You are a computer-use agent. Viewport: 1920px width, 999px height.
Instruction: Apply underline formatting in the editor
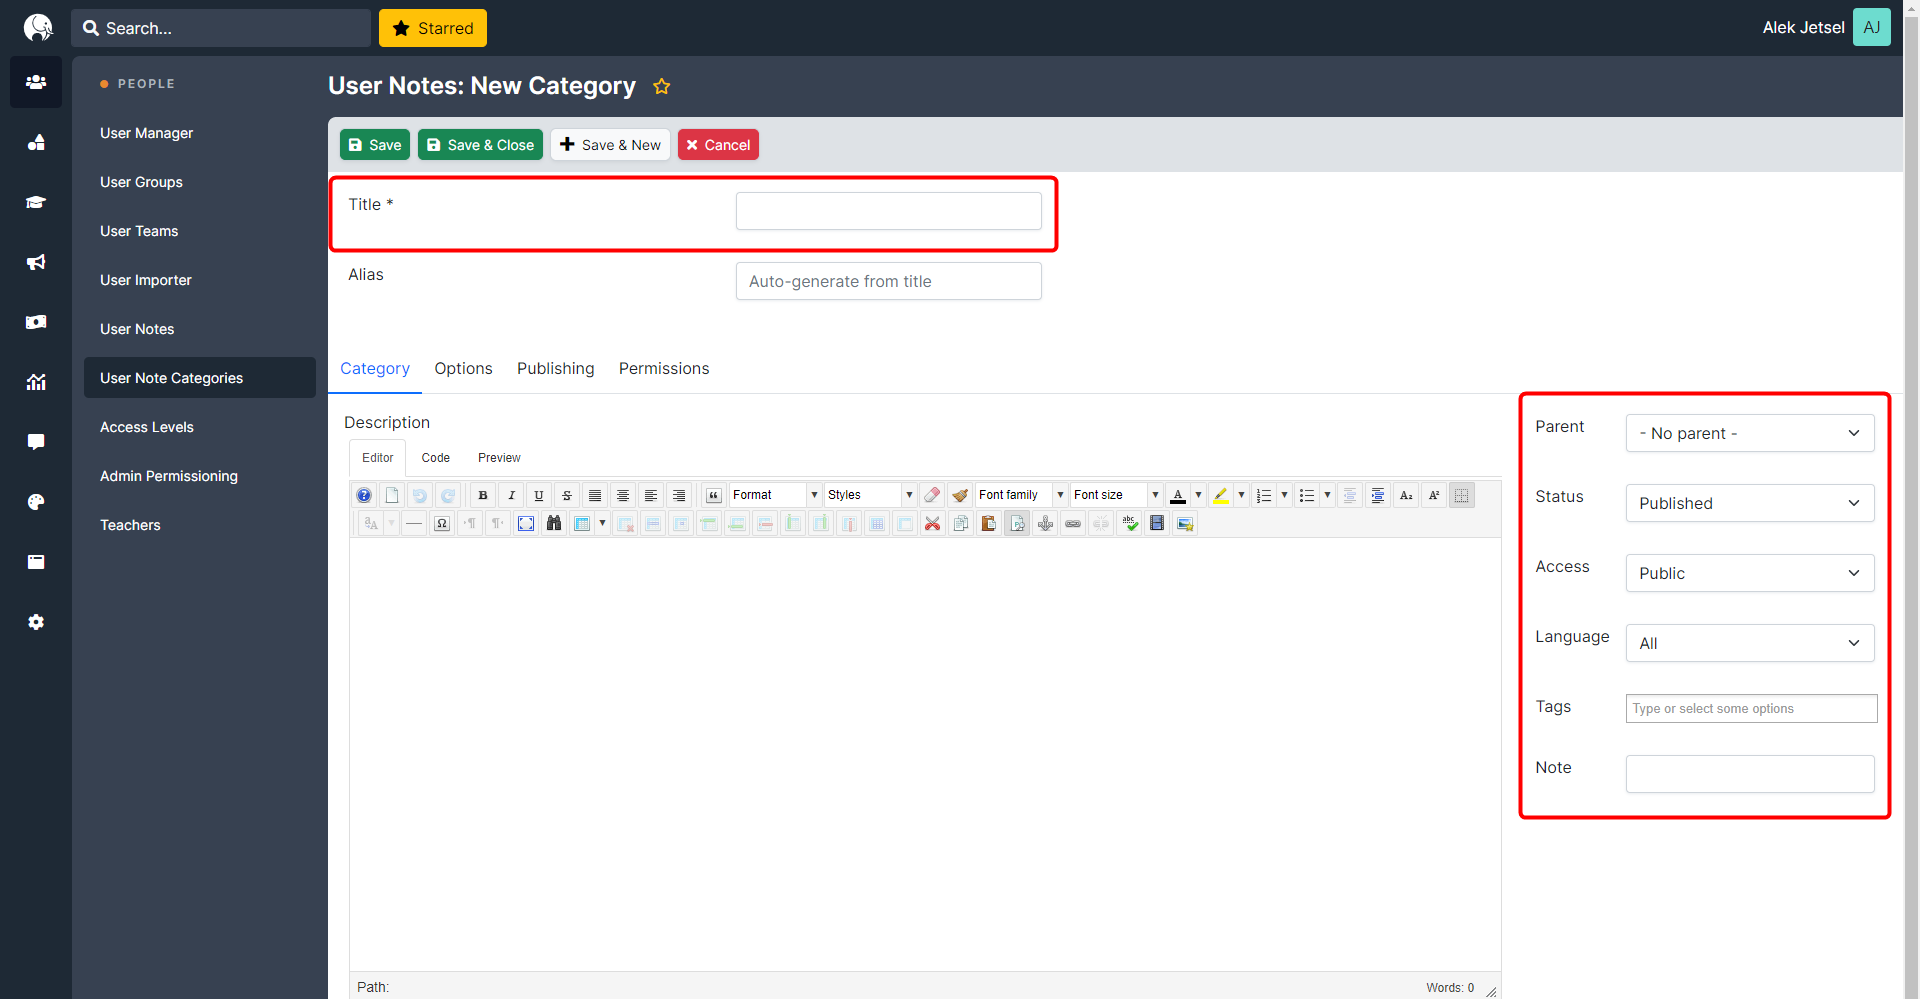point(539,495)
